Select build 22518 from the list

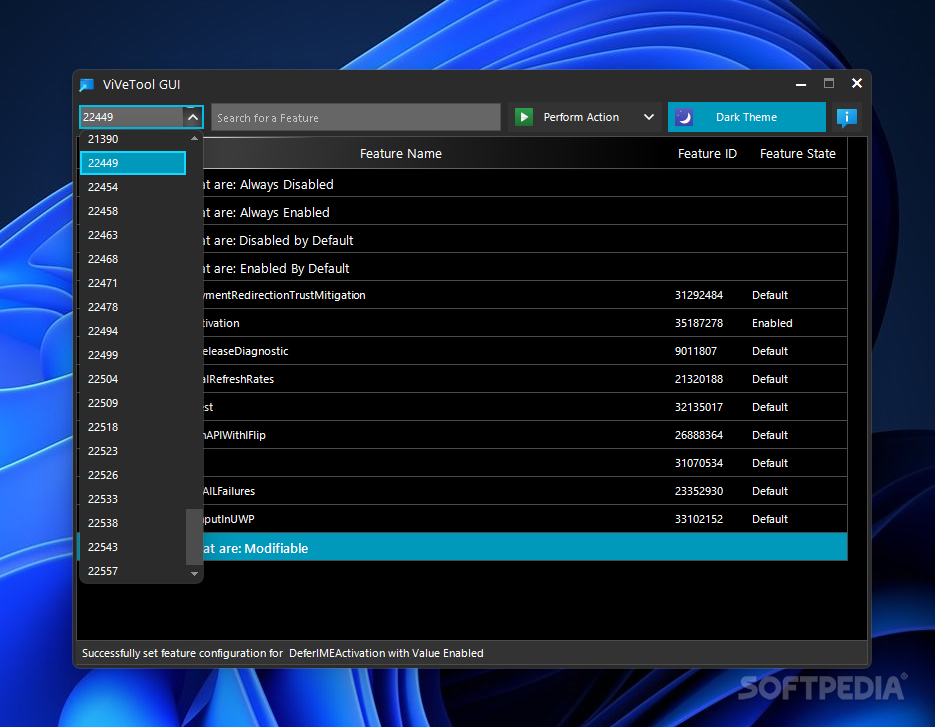point(133,427)
